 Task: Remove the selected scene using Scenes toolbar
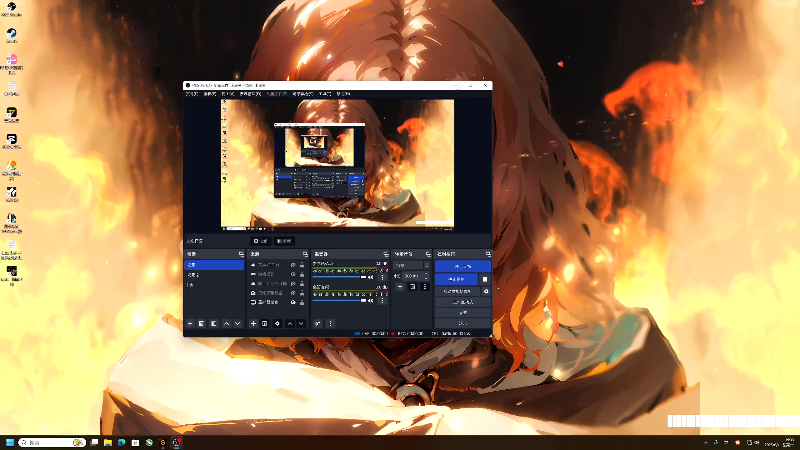coord(202,323)
